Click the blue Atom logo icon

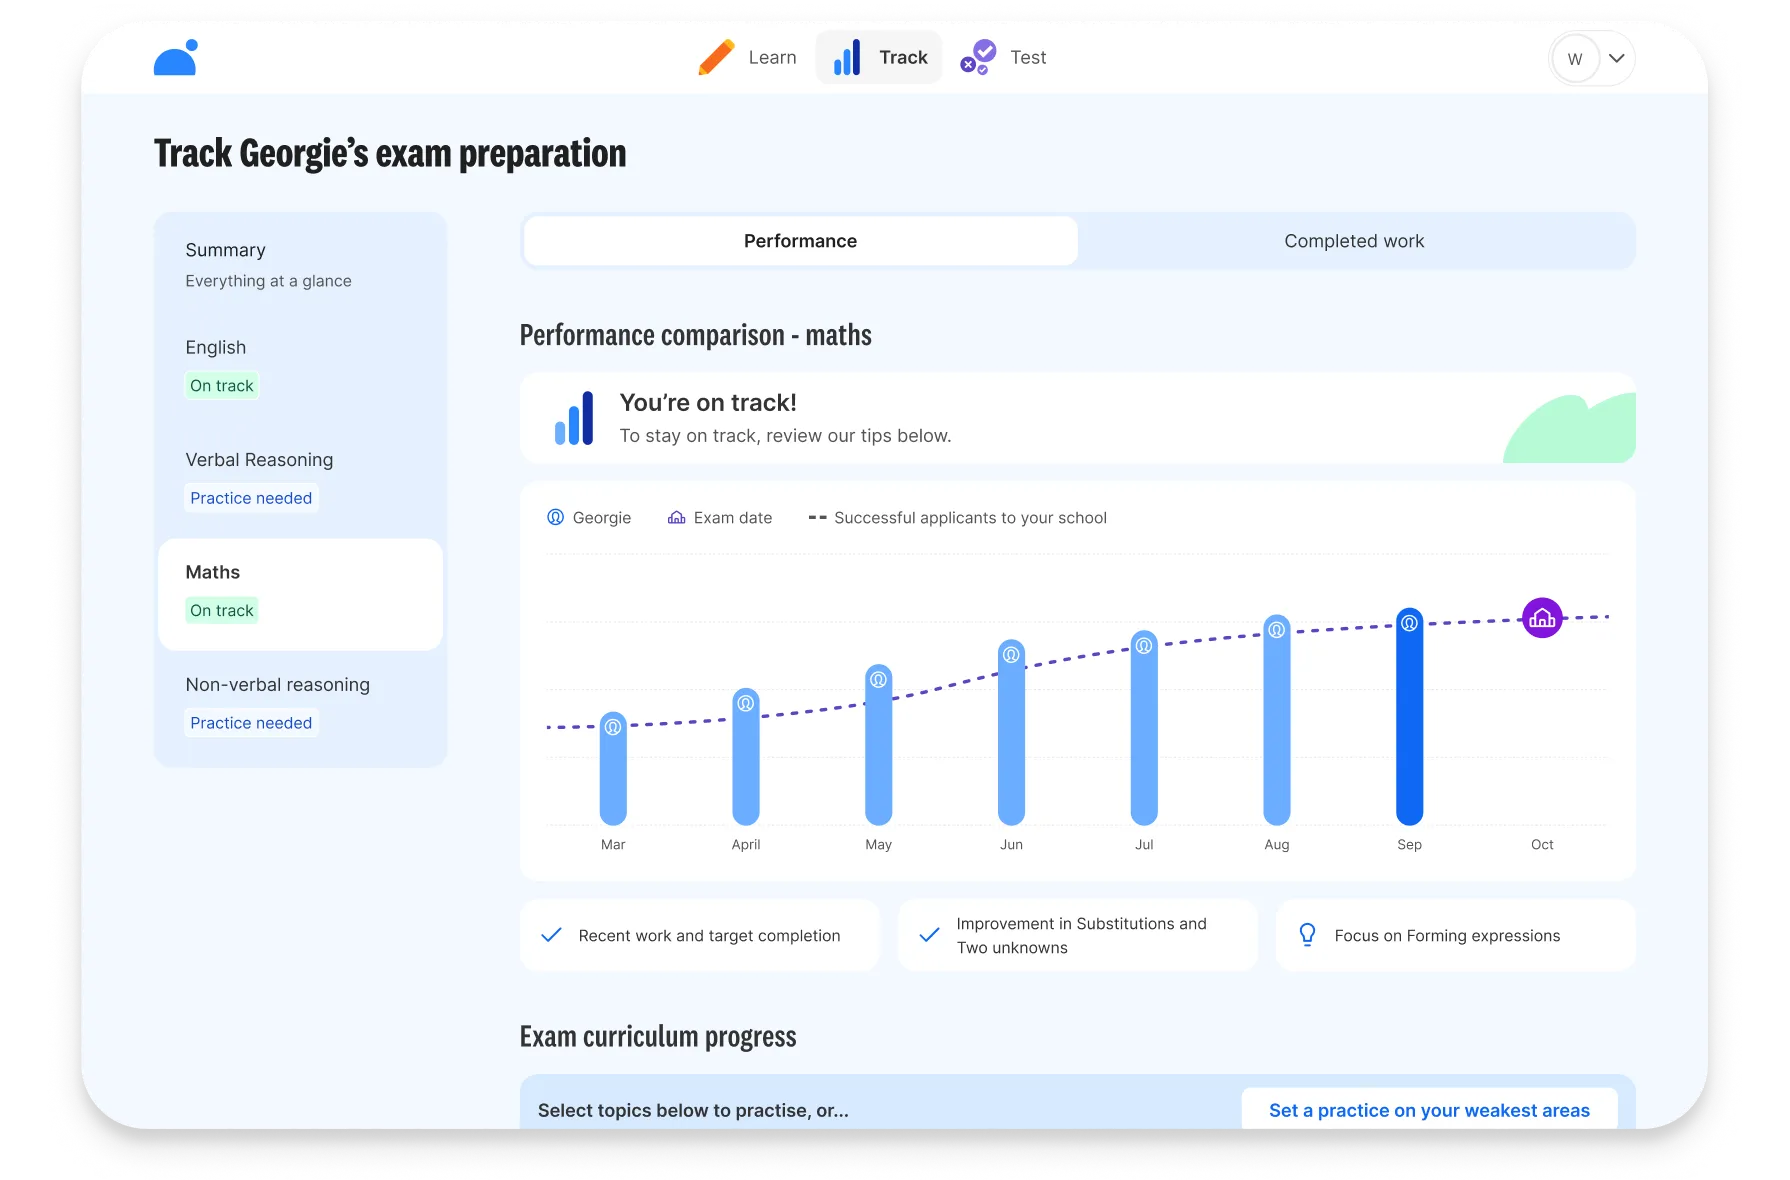tap(176, 58)
